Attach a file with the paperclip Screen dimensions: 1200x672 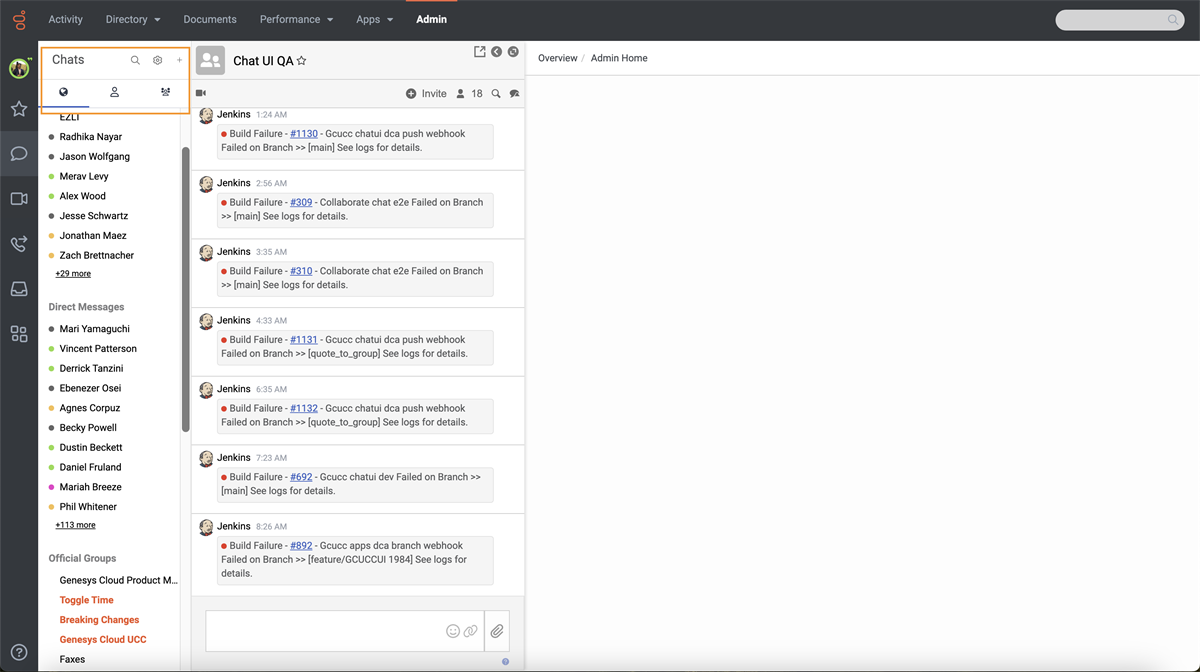pyautogui.click(x=497, y=631)
